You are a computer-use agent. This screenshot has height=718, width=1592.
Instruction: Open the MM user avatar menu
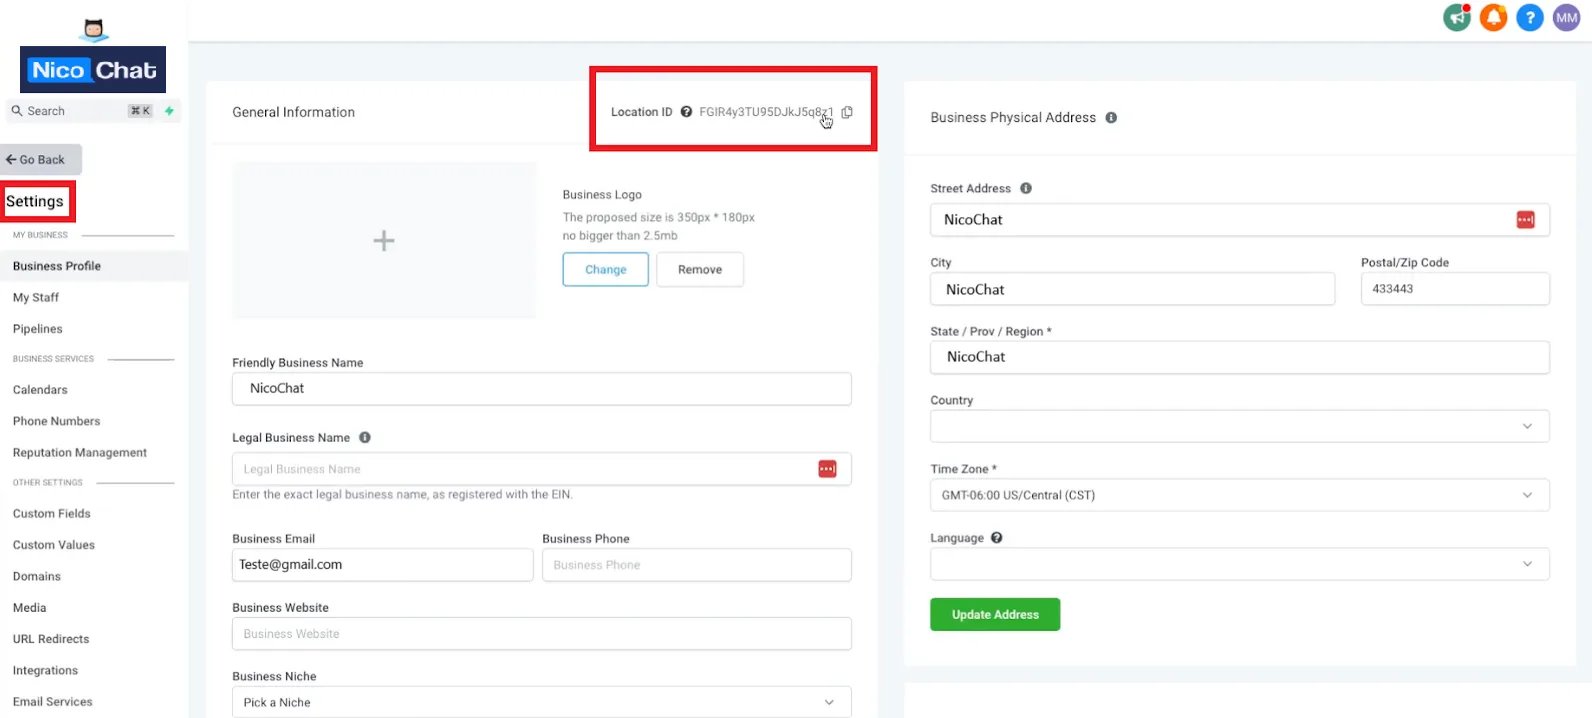[x=1566, y=17]
